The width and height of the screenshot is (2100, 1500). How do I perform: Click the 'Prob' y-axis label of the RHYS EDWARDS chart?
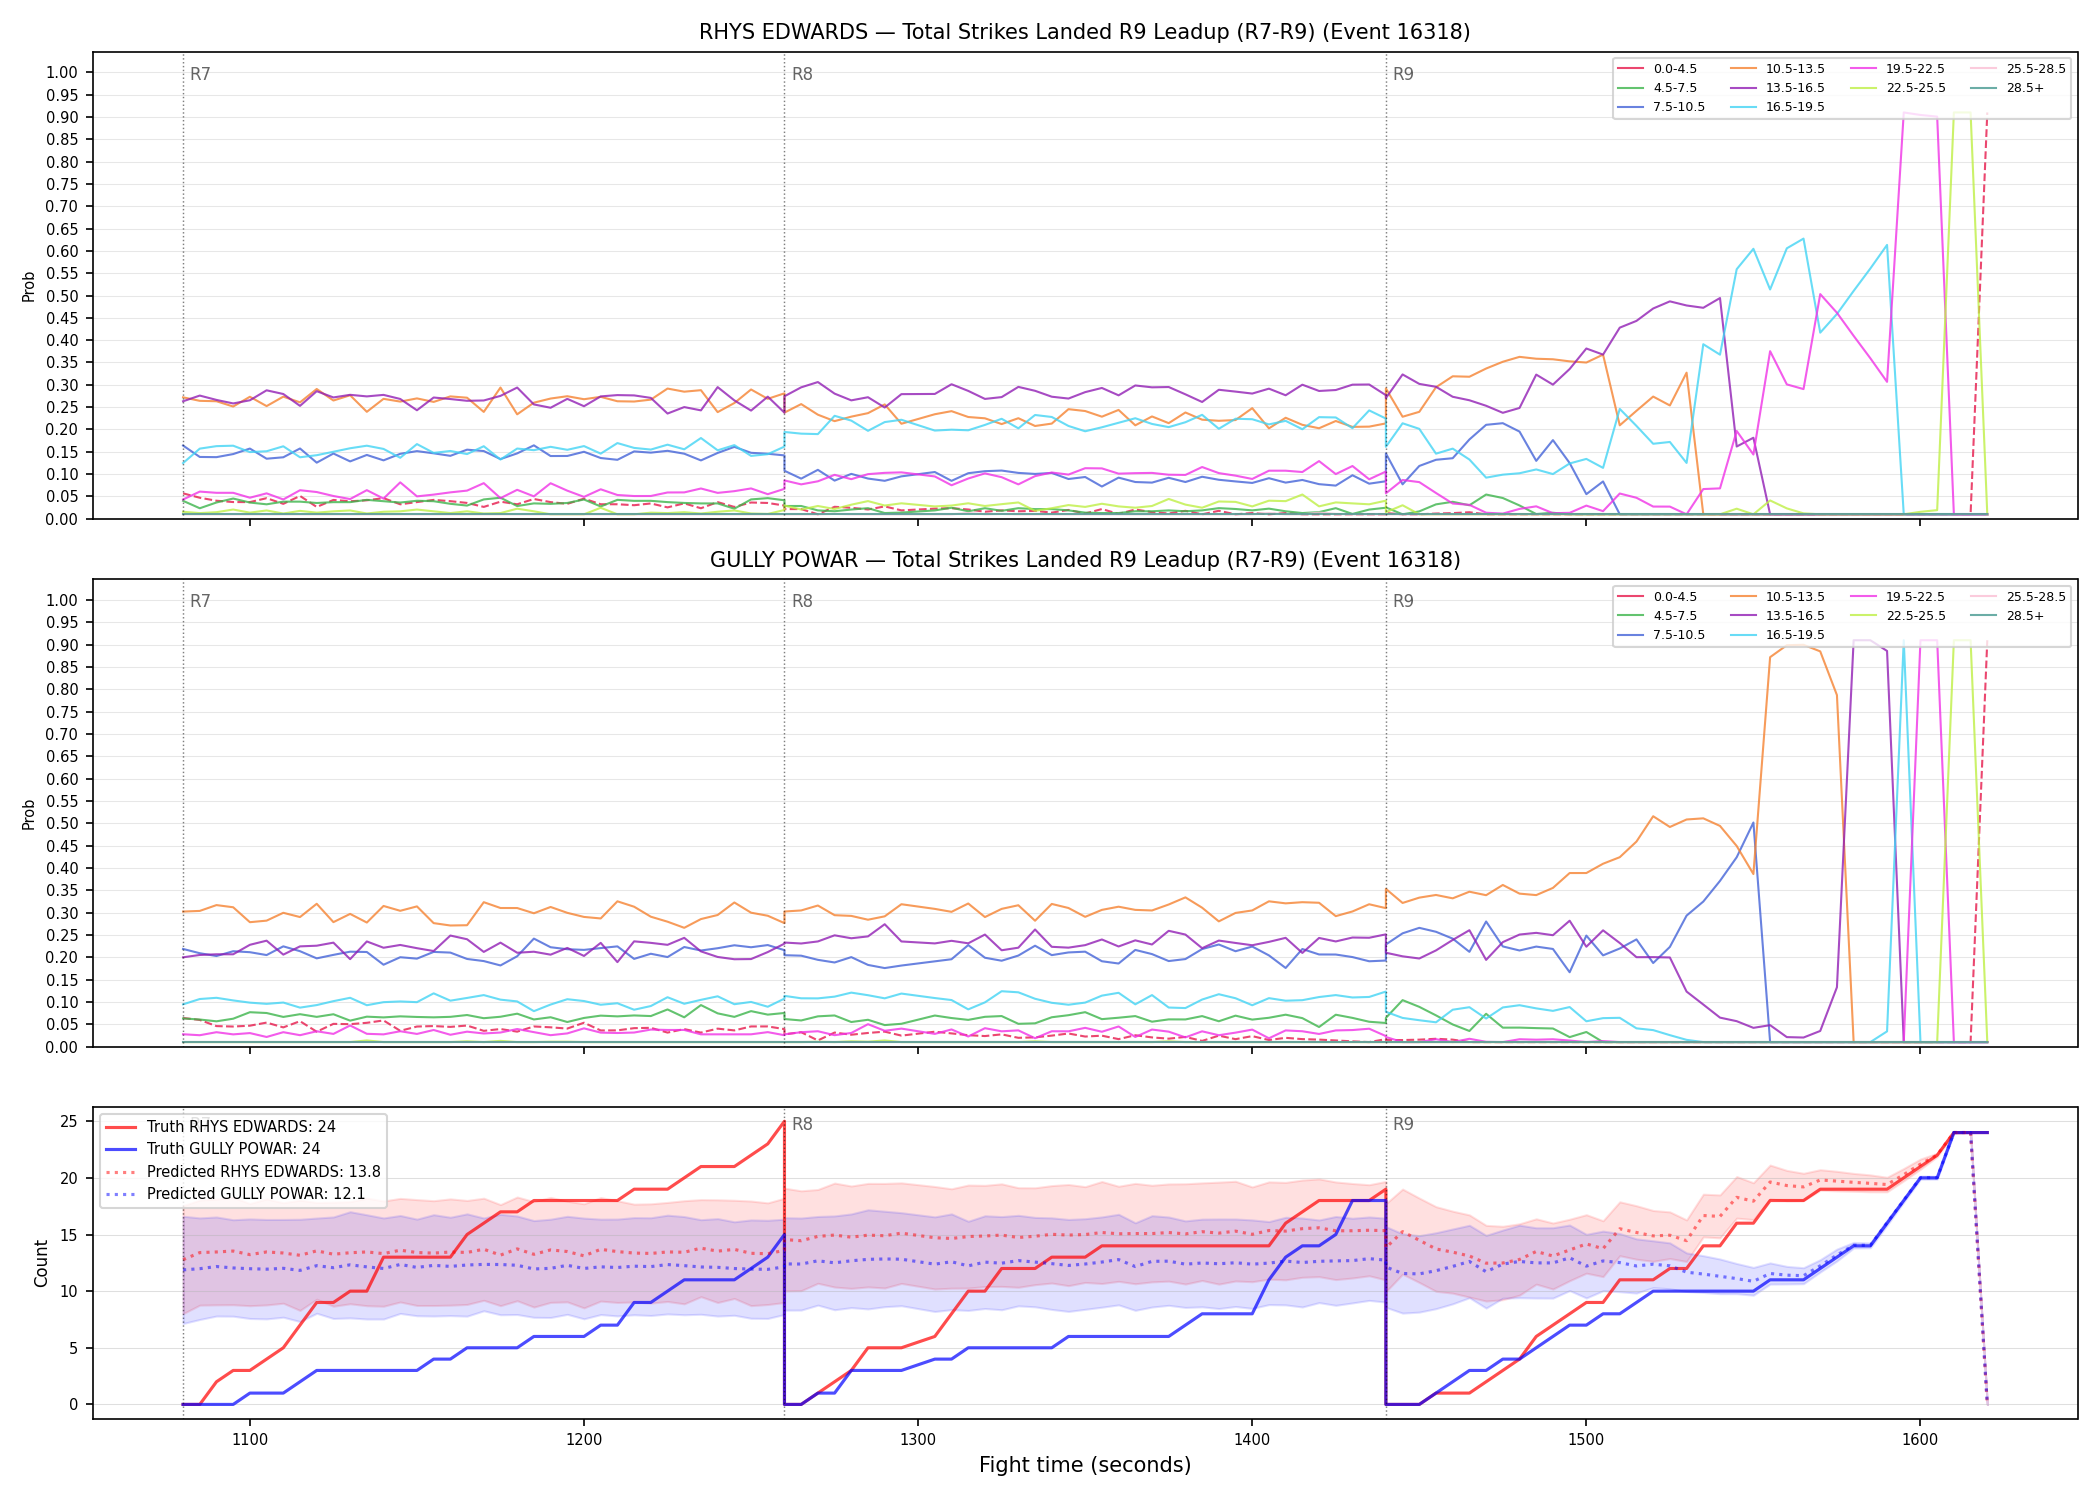29,286
